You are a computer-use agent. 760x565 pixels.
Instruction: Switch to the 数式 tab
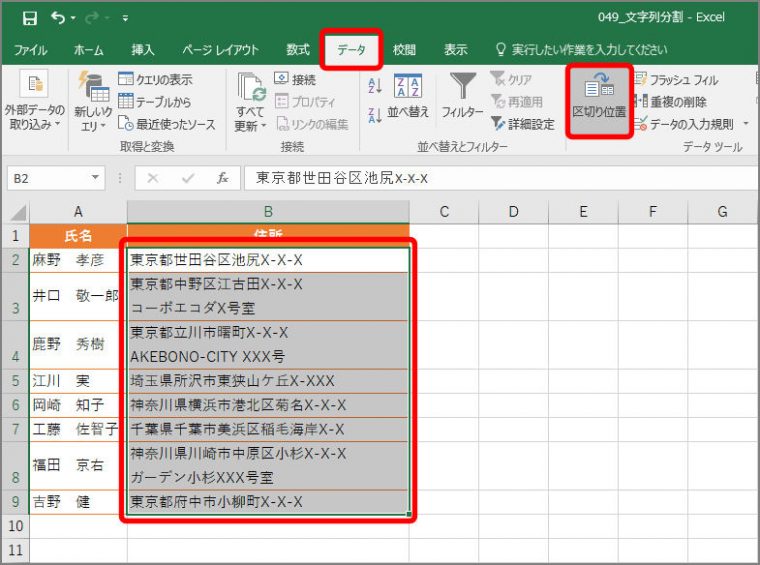pos(298,49)
